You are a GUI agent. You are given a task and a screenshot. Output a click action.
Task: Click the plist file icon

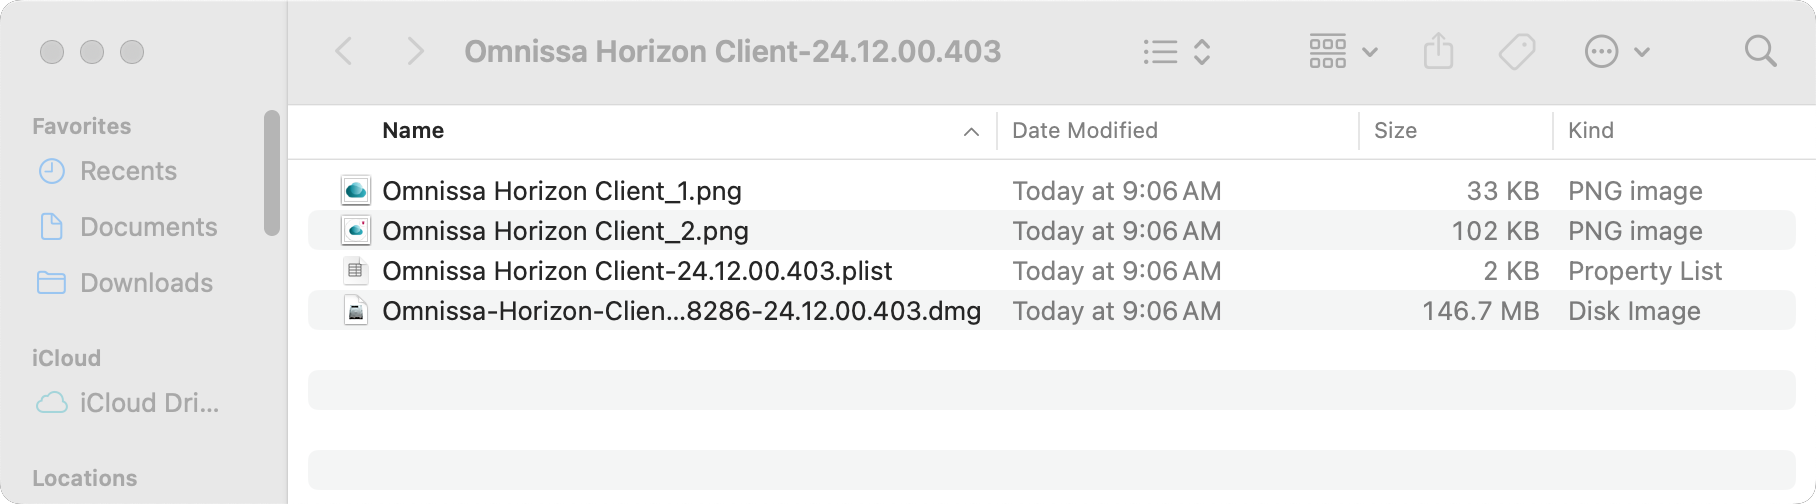[x=356, y=270]
